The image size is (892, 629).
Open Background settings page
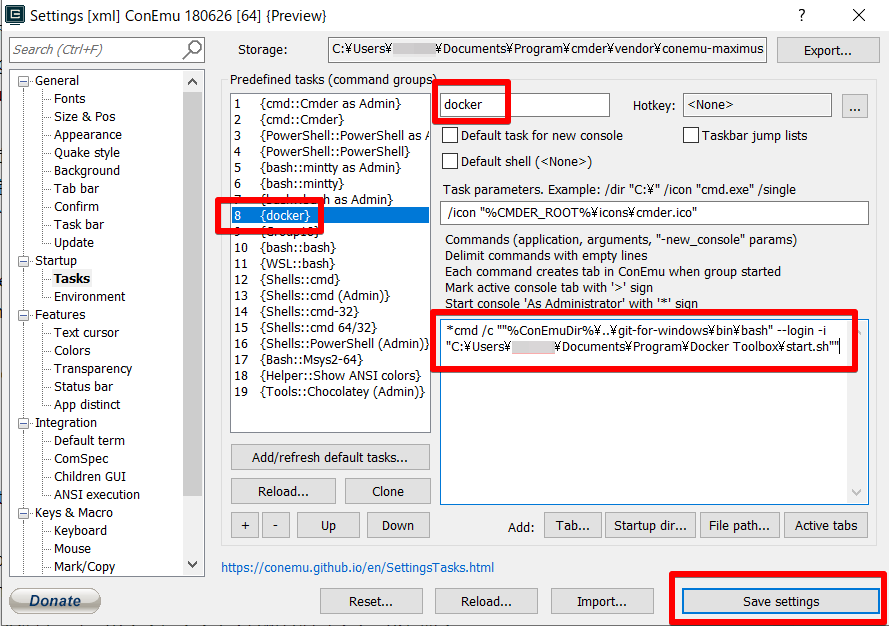[x=87, y=171]
